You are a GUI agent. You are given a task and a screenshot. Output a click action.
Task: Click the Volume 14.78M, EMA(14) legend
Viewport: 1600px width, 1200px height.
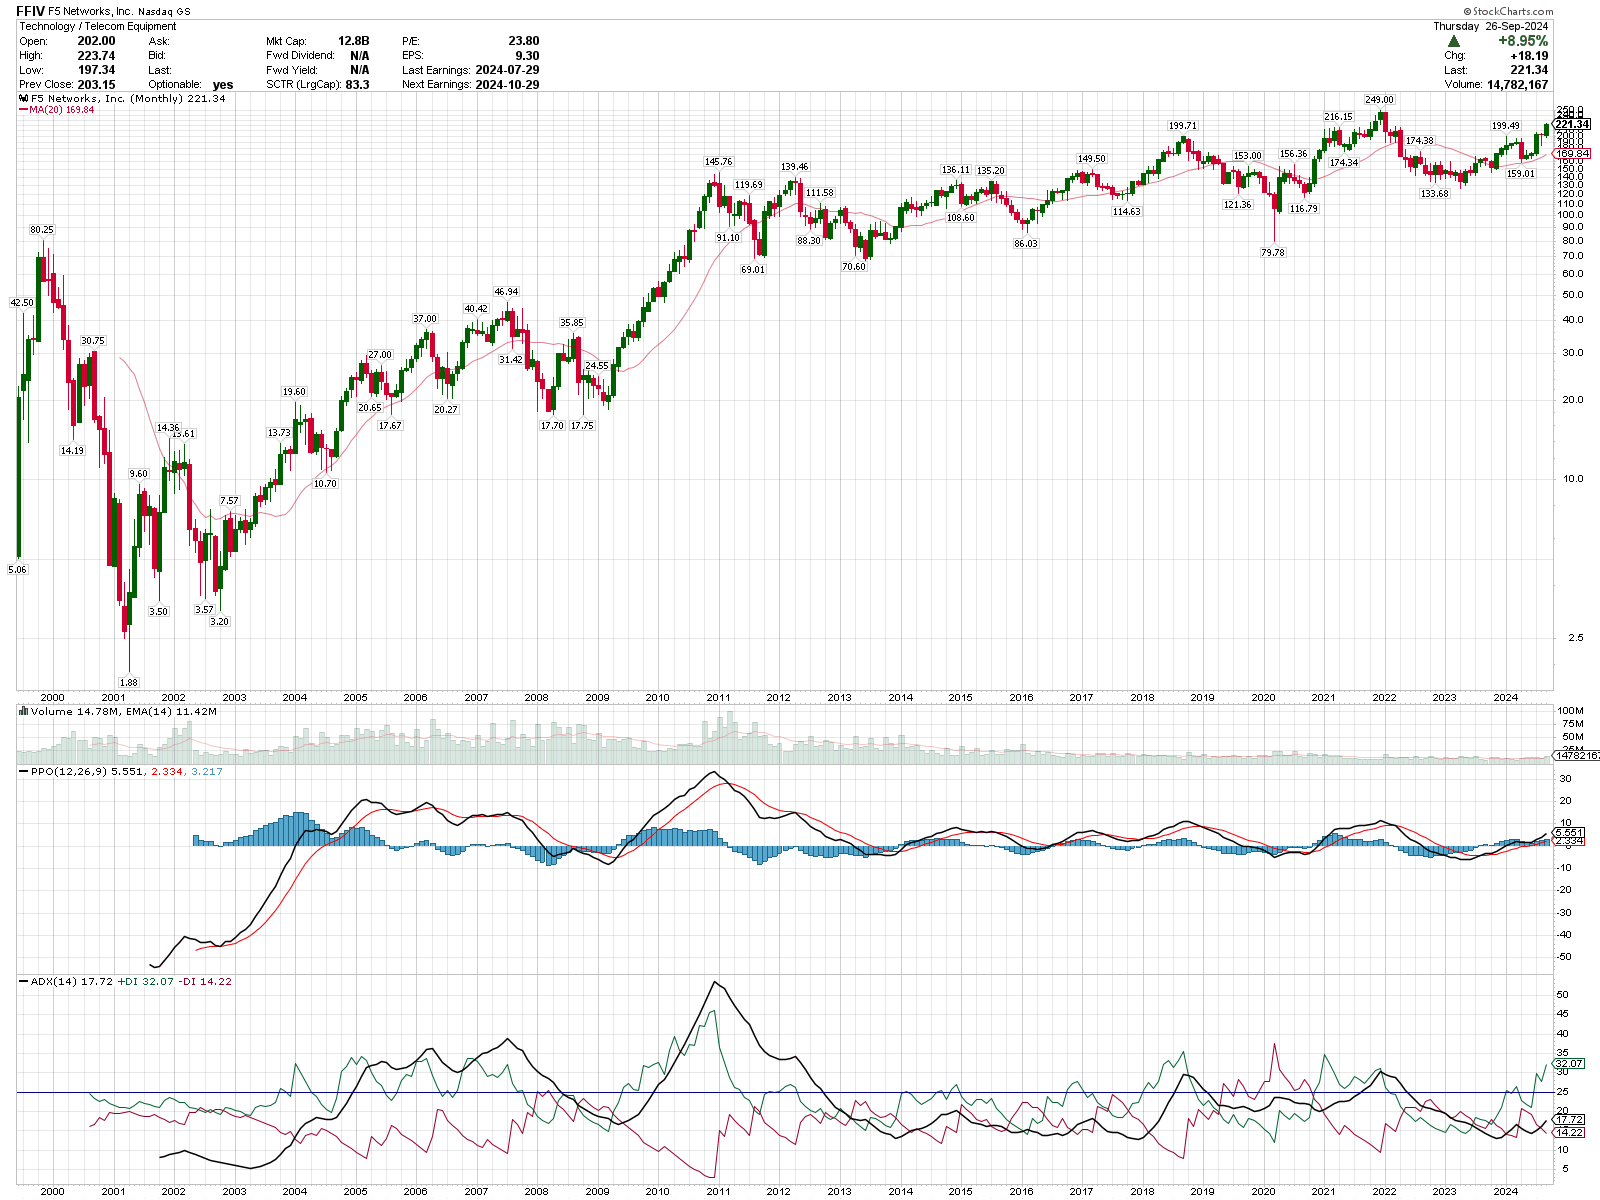pyautogui.click(x=123, y=712)
